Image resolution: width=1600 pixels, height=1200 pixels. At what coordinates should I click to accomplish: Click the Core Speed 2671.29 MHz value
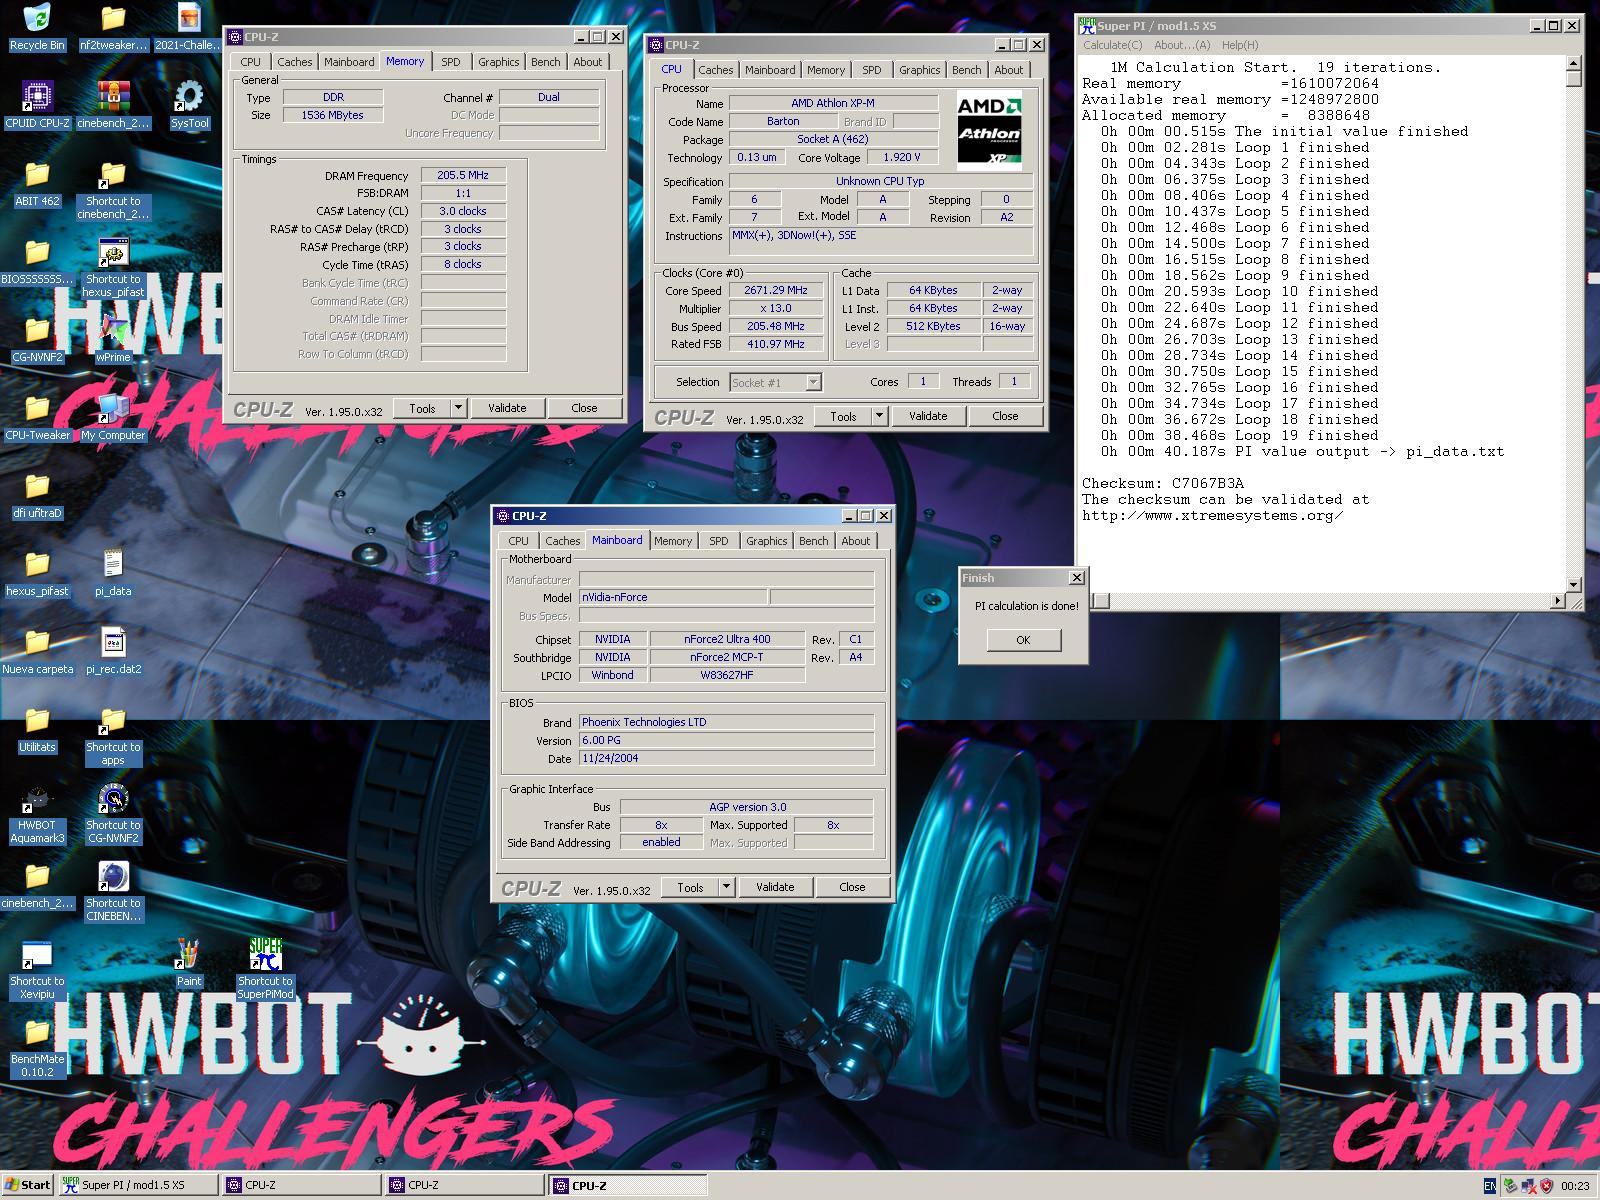[775, 290]
